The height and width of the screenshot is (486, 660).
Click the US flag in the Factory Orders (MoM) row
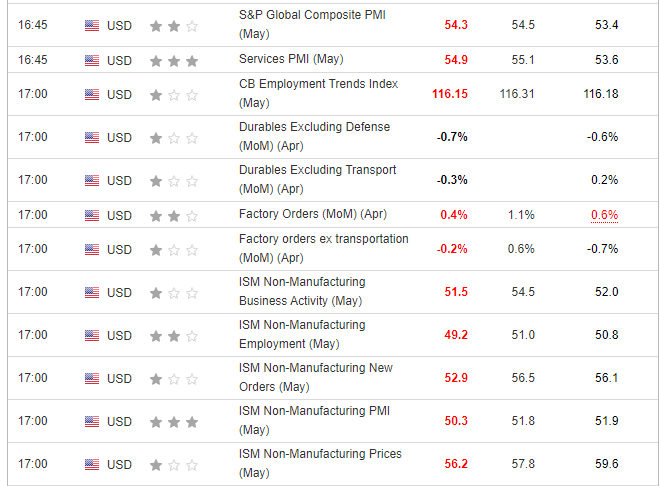[92, 215]
